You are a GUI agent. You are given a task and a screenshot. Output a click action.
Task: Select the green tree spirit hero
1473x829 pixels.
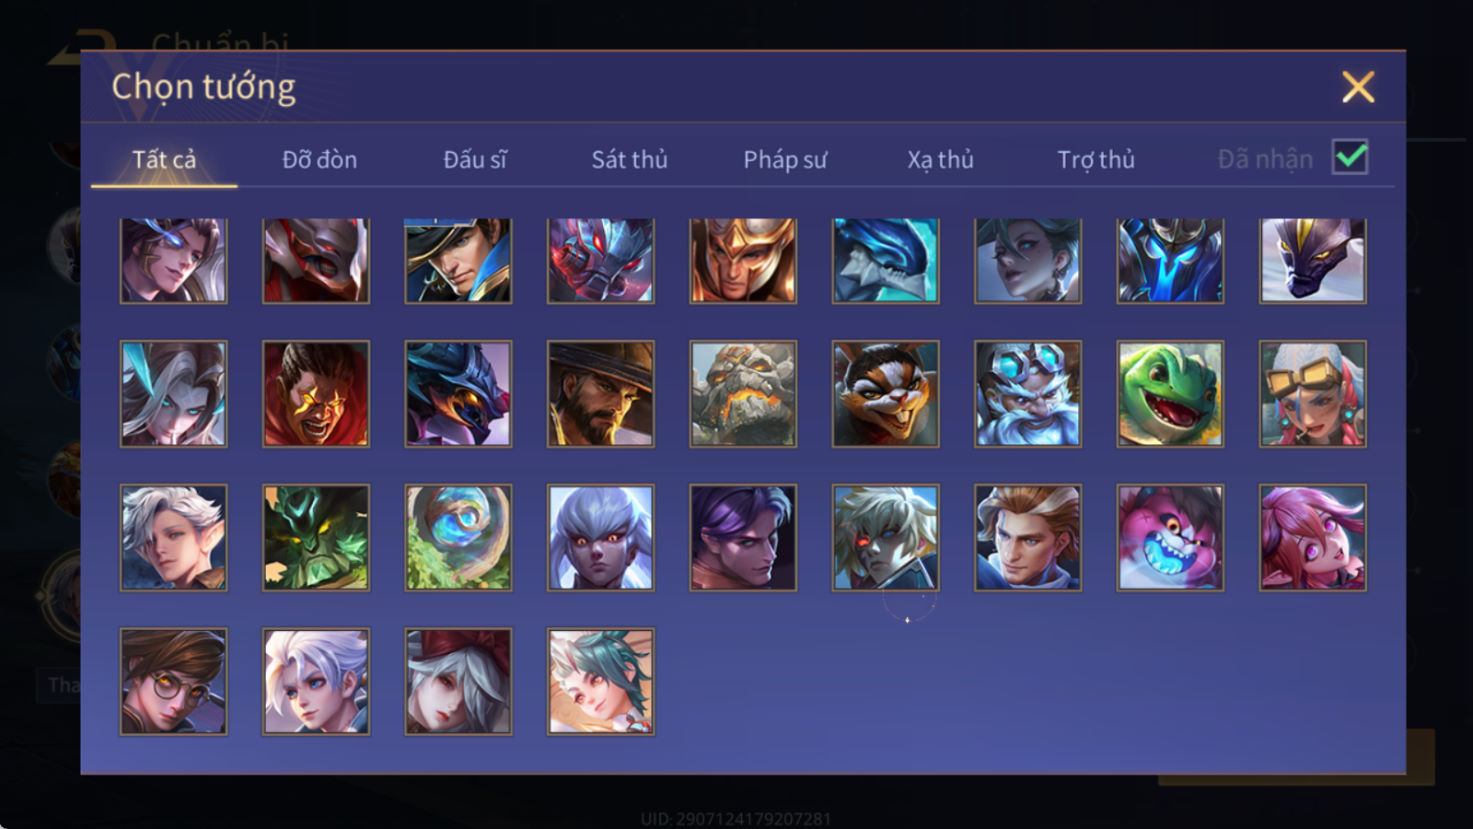click(x=316, y=538)
